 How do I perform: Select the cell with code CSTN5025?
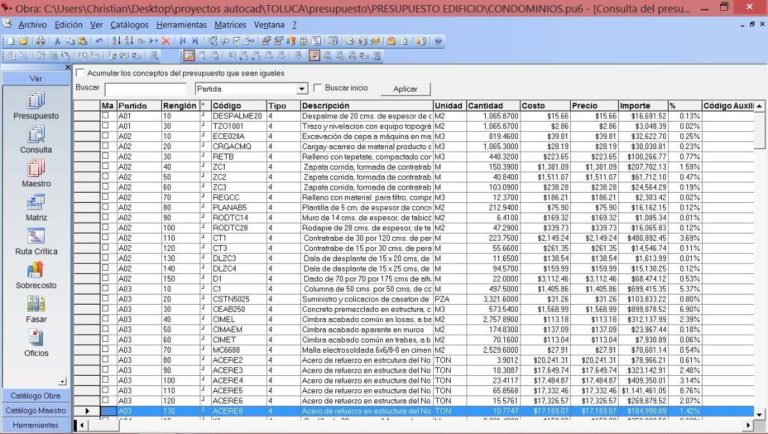[x=239, y=299]
